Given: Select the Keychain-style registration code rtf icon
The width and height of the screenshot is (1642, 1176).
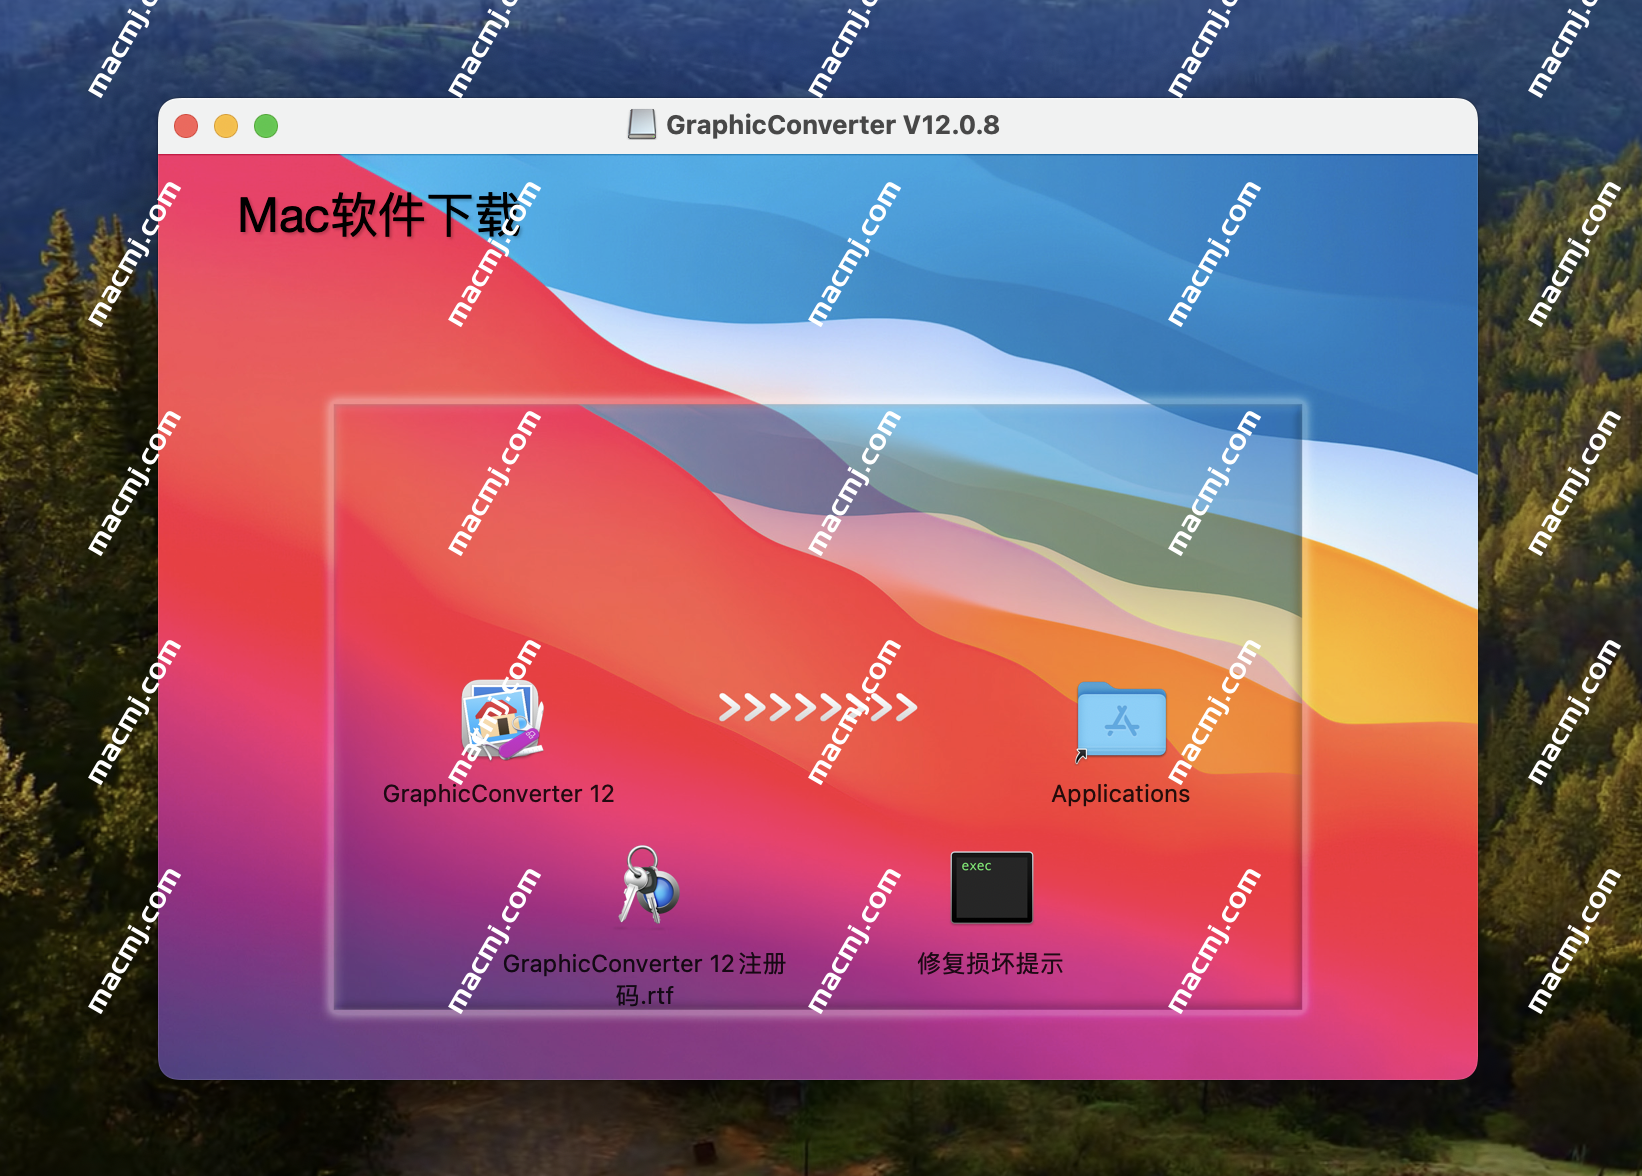Looking at the screenshot, I should tap(648, 886).
